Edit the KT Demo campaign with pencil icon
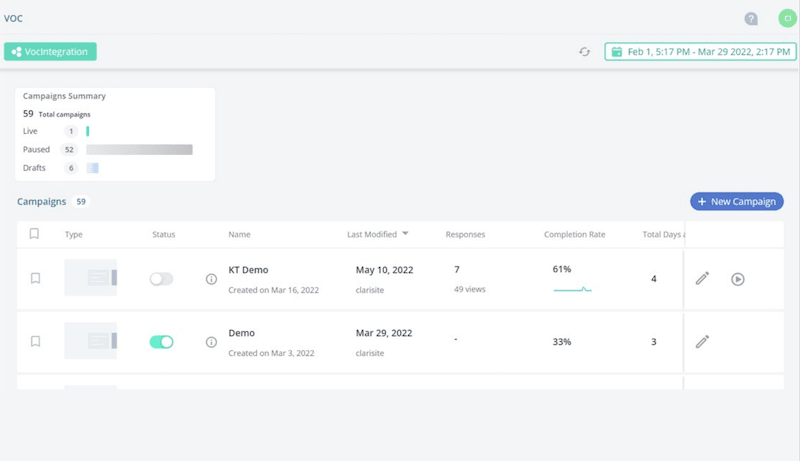Image resolution: width=800 pixels, height=461 pixels. point(702,279)
